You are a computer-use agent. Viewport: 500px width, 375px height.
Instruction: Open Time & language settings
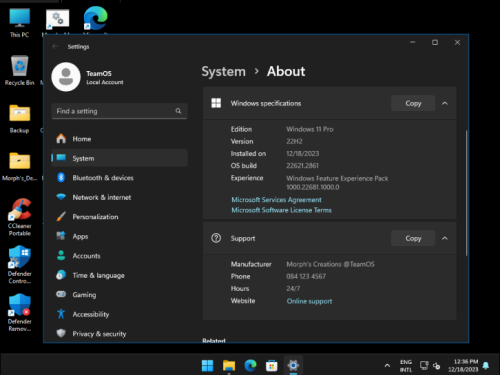pos(119,275)
